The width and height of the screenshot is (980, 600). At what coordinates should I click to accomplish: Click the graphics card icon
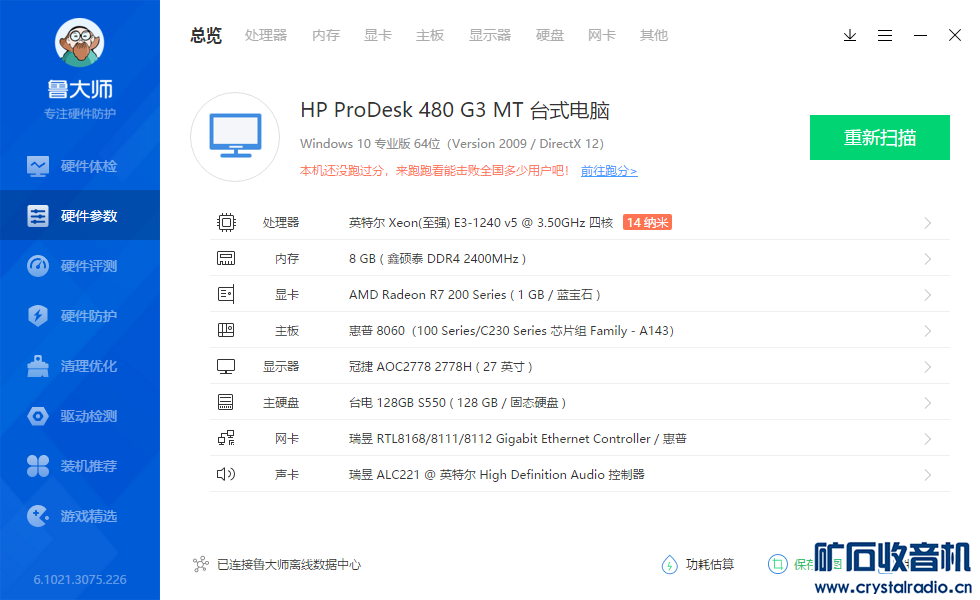(226, 294)
